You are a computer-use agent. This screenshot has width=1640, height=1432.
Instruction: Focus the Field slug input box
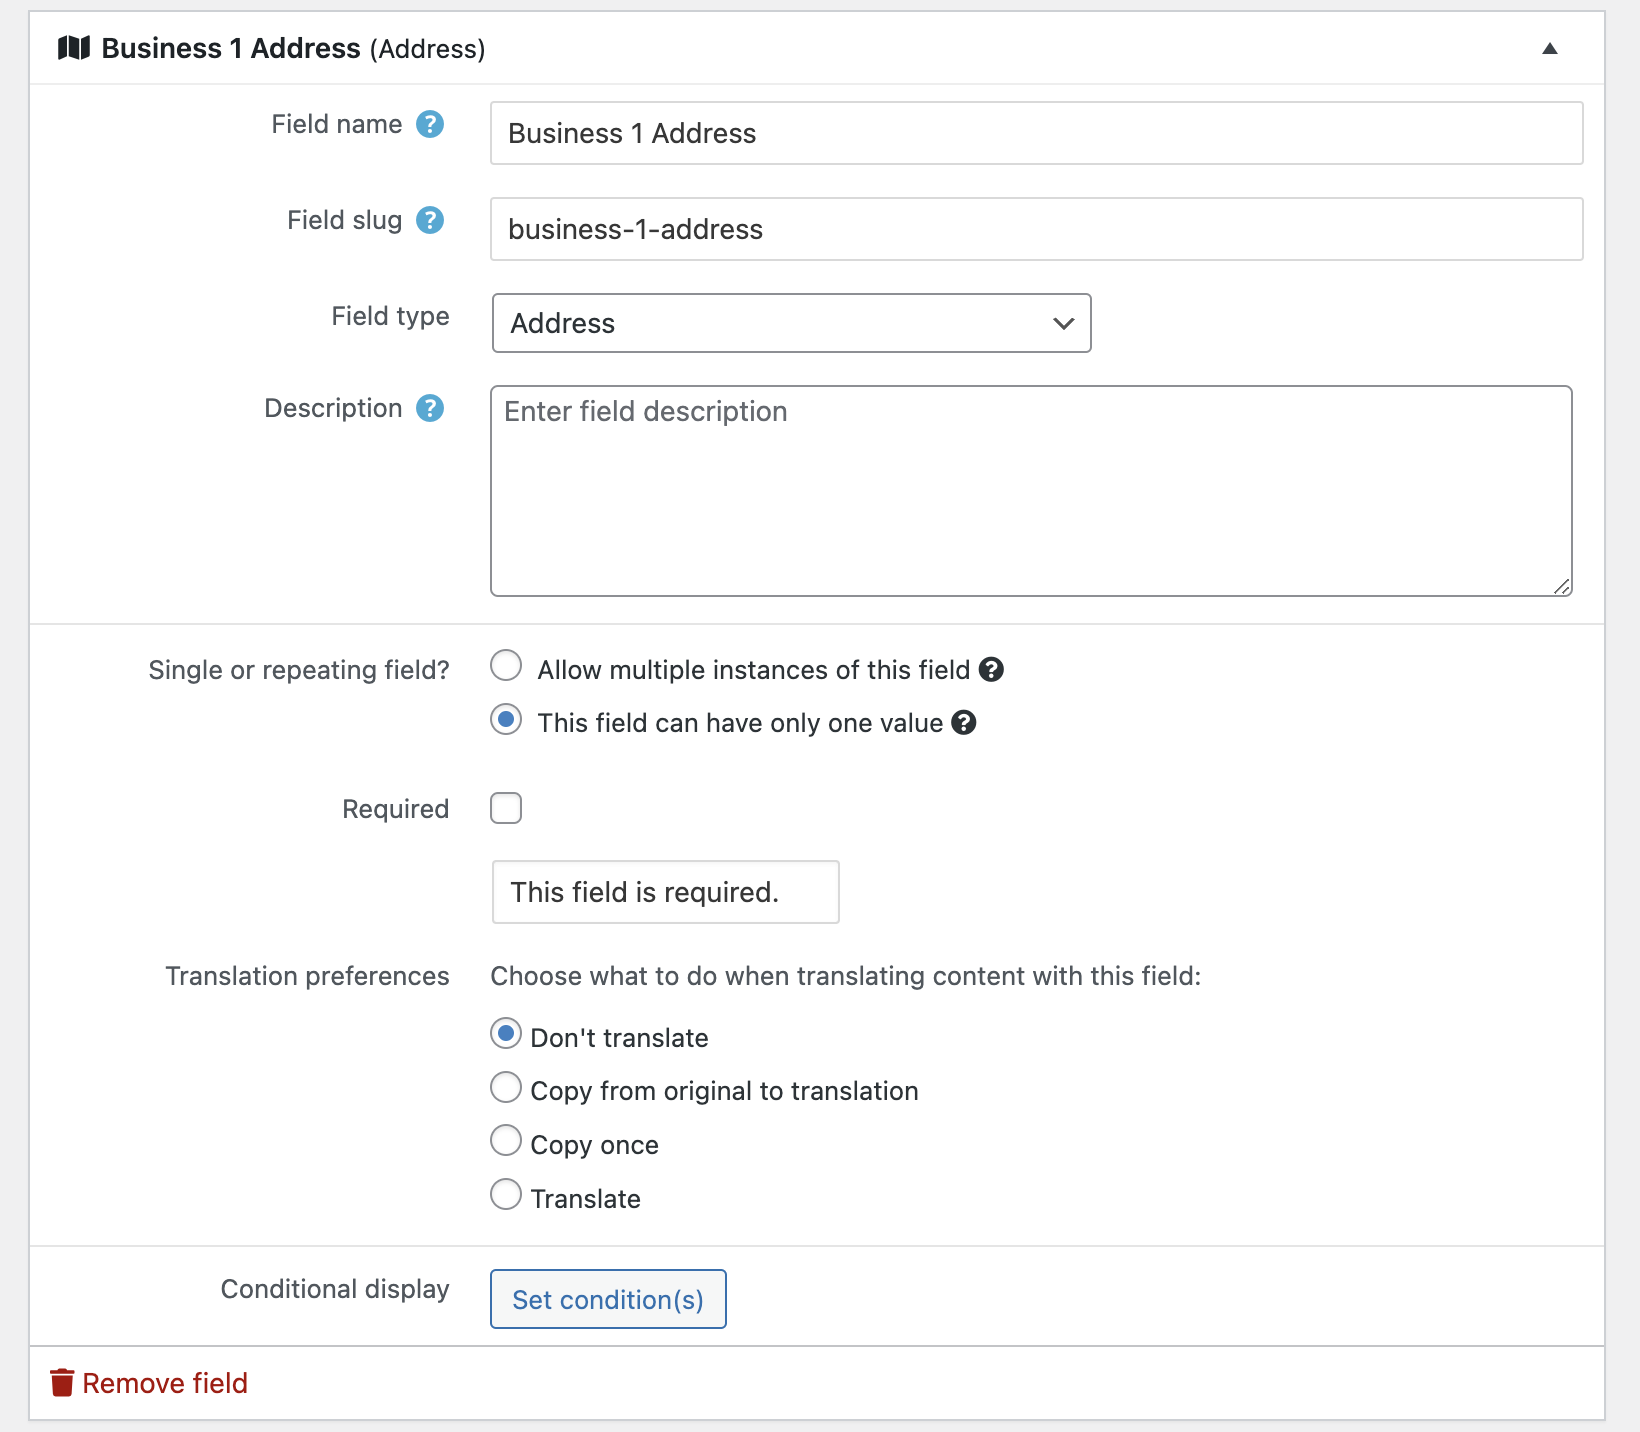point(1037,229)
